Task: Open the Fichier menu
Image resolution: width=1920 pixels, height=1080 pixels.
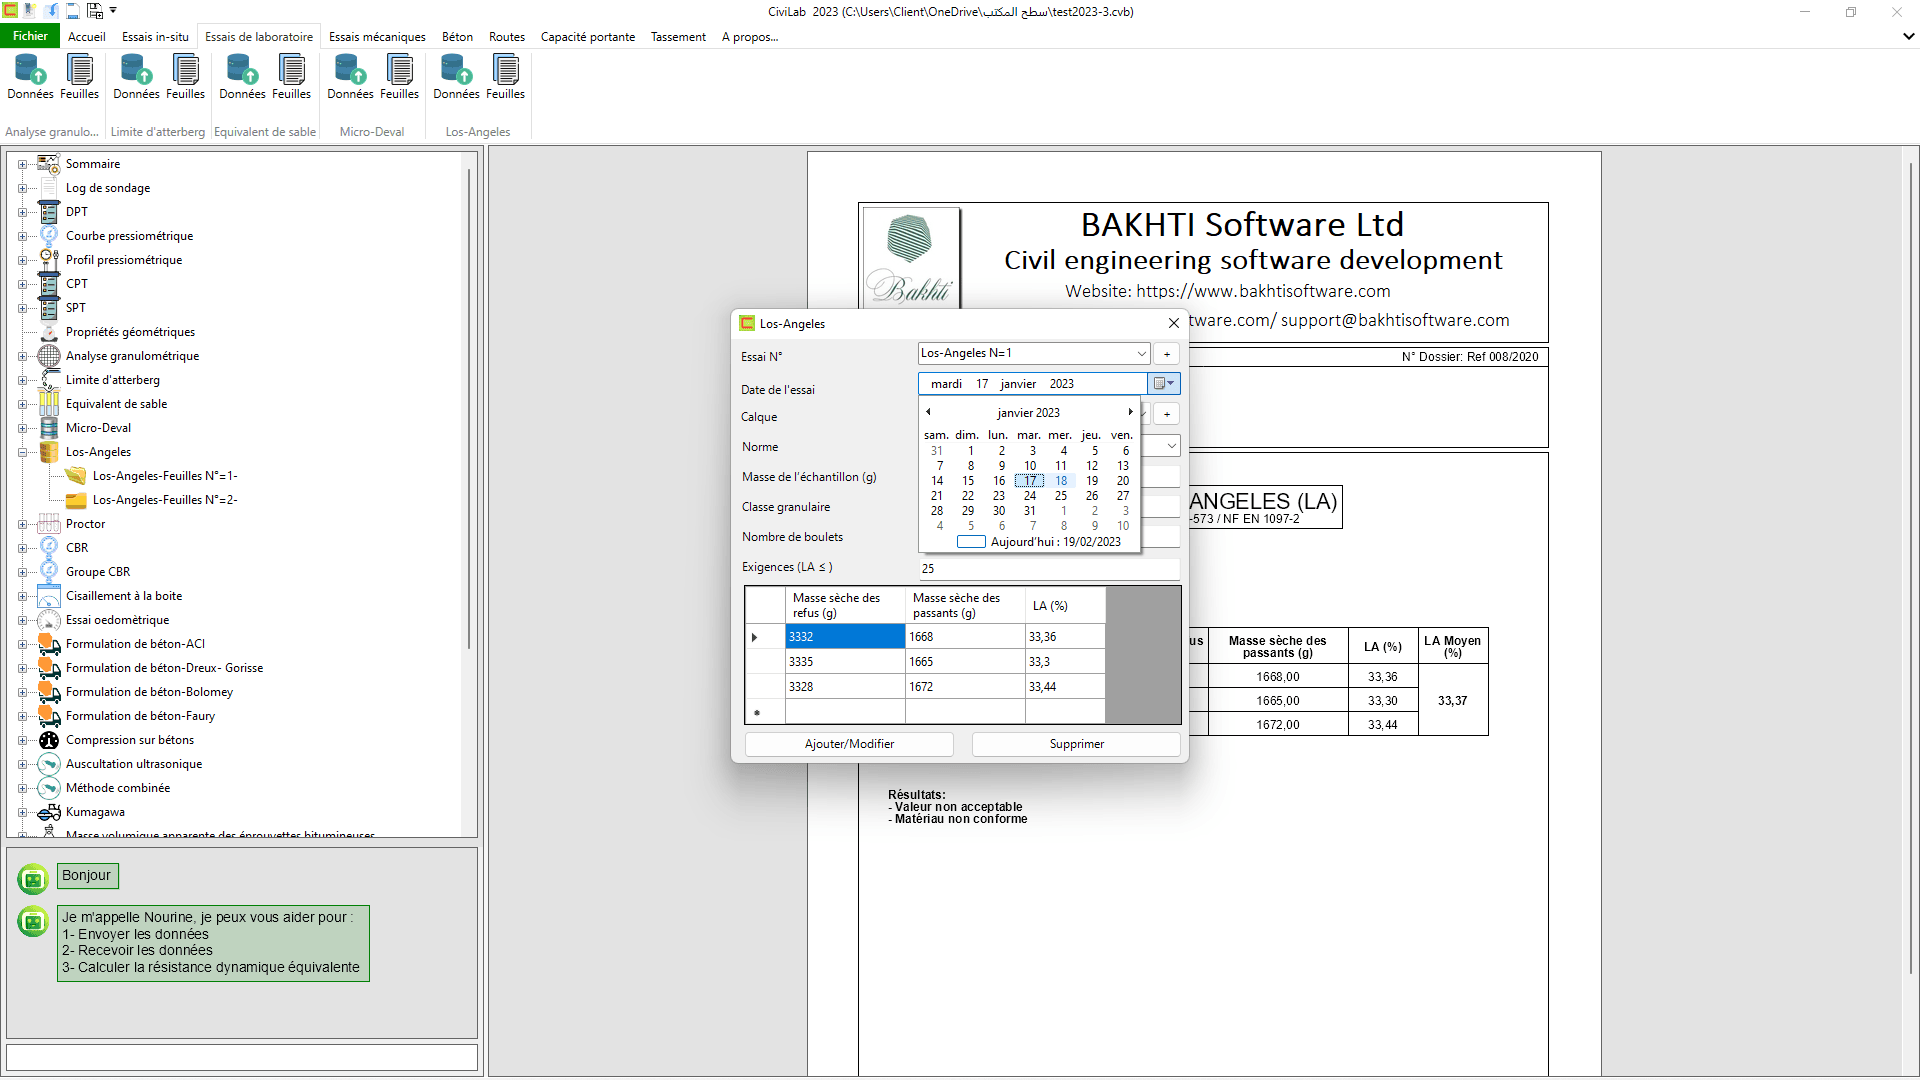Action: coord(30,36)
